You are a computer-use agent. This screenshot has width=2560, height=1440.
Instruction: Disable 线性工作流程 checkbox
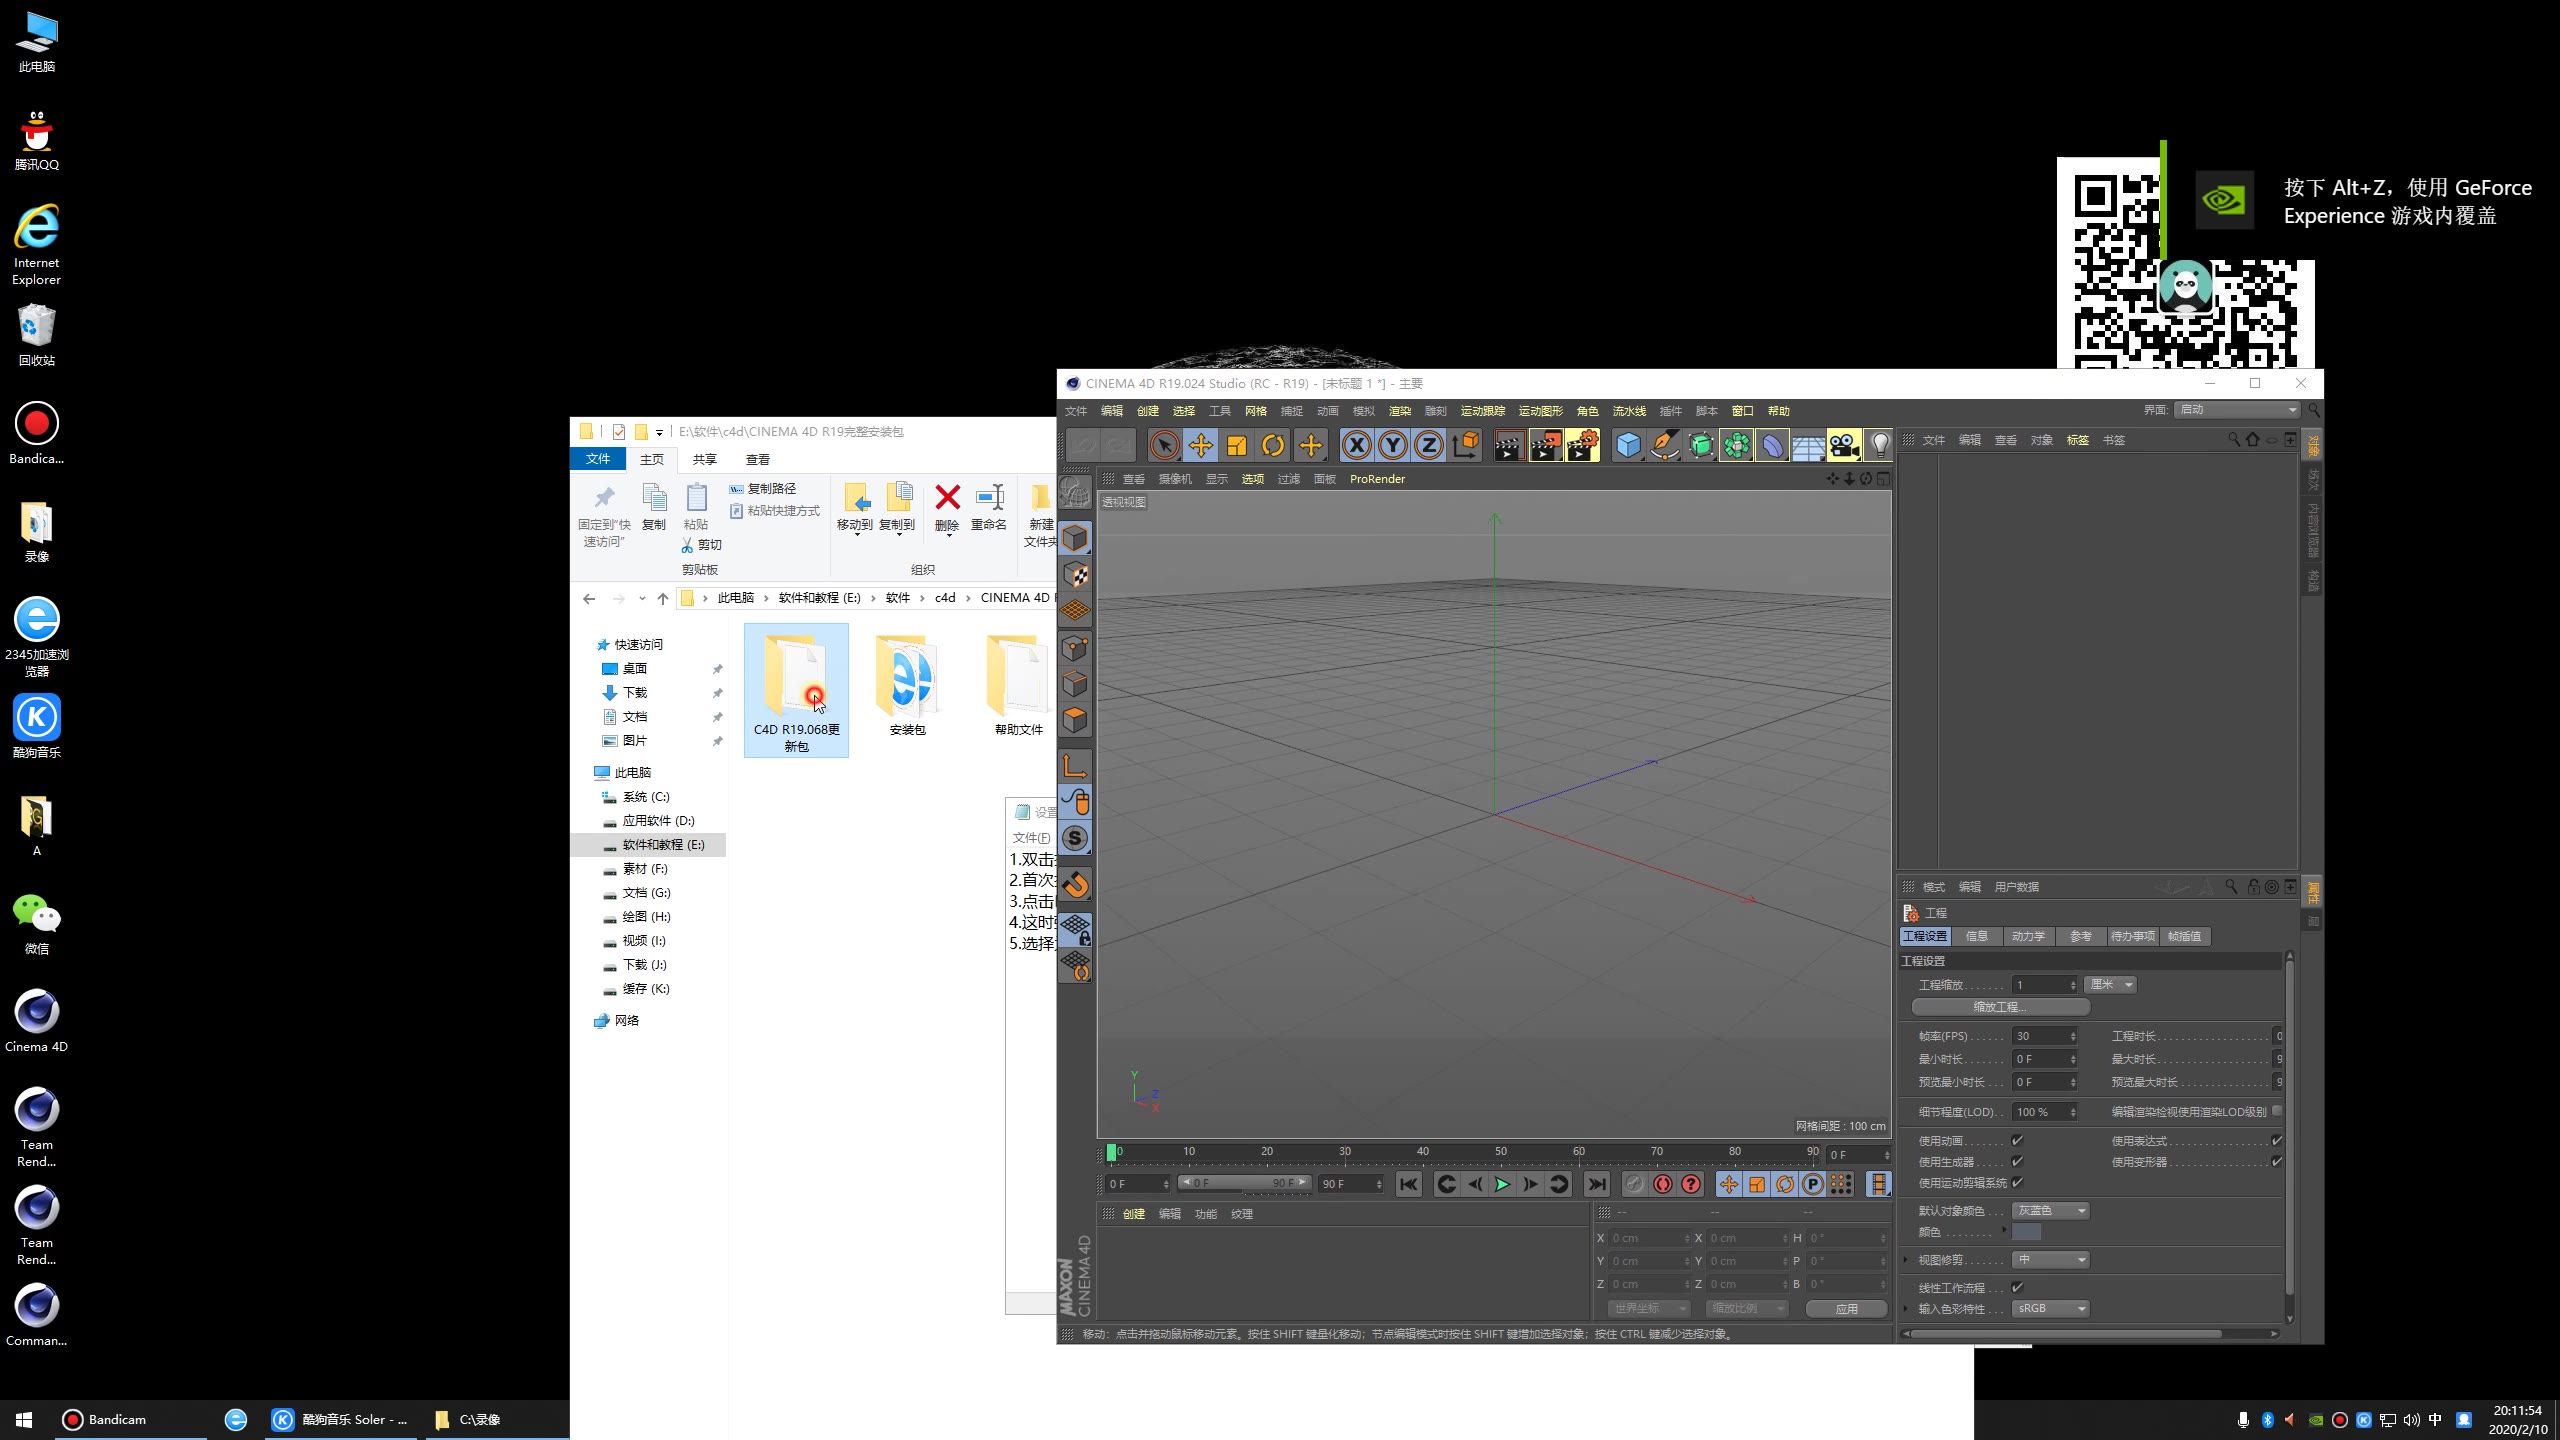tap(2017, 1287)
